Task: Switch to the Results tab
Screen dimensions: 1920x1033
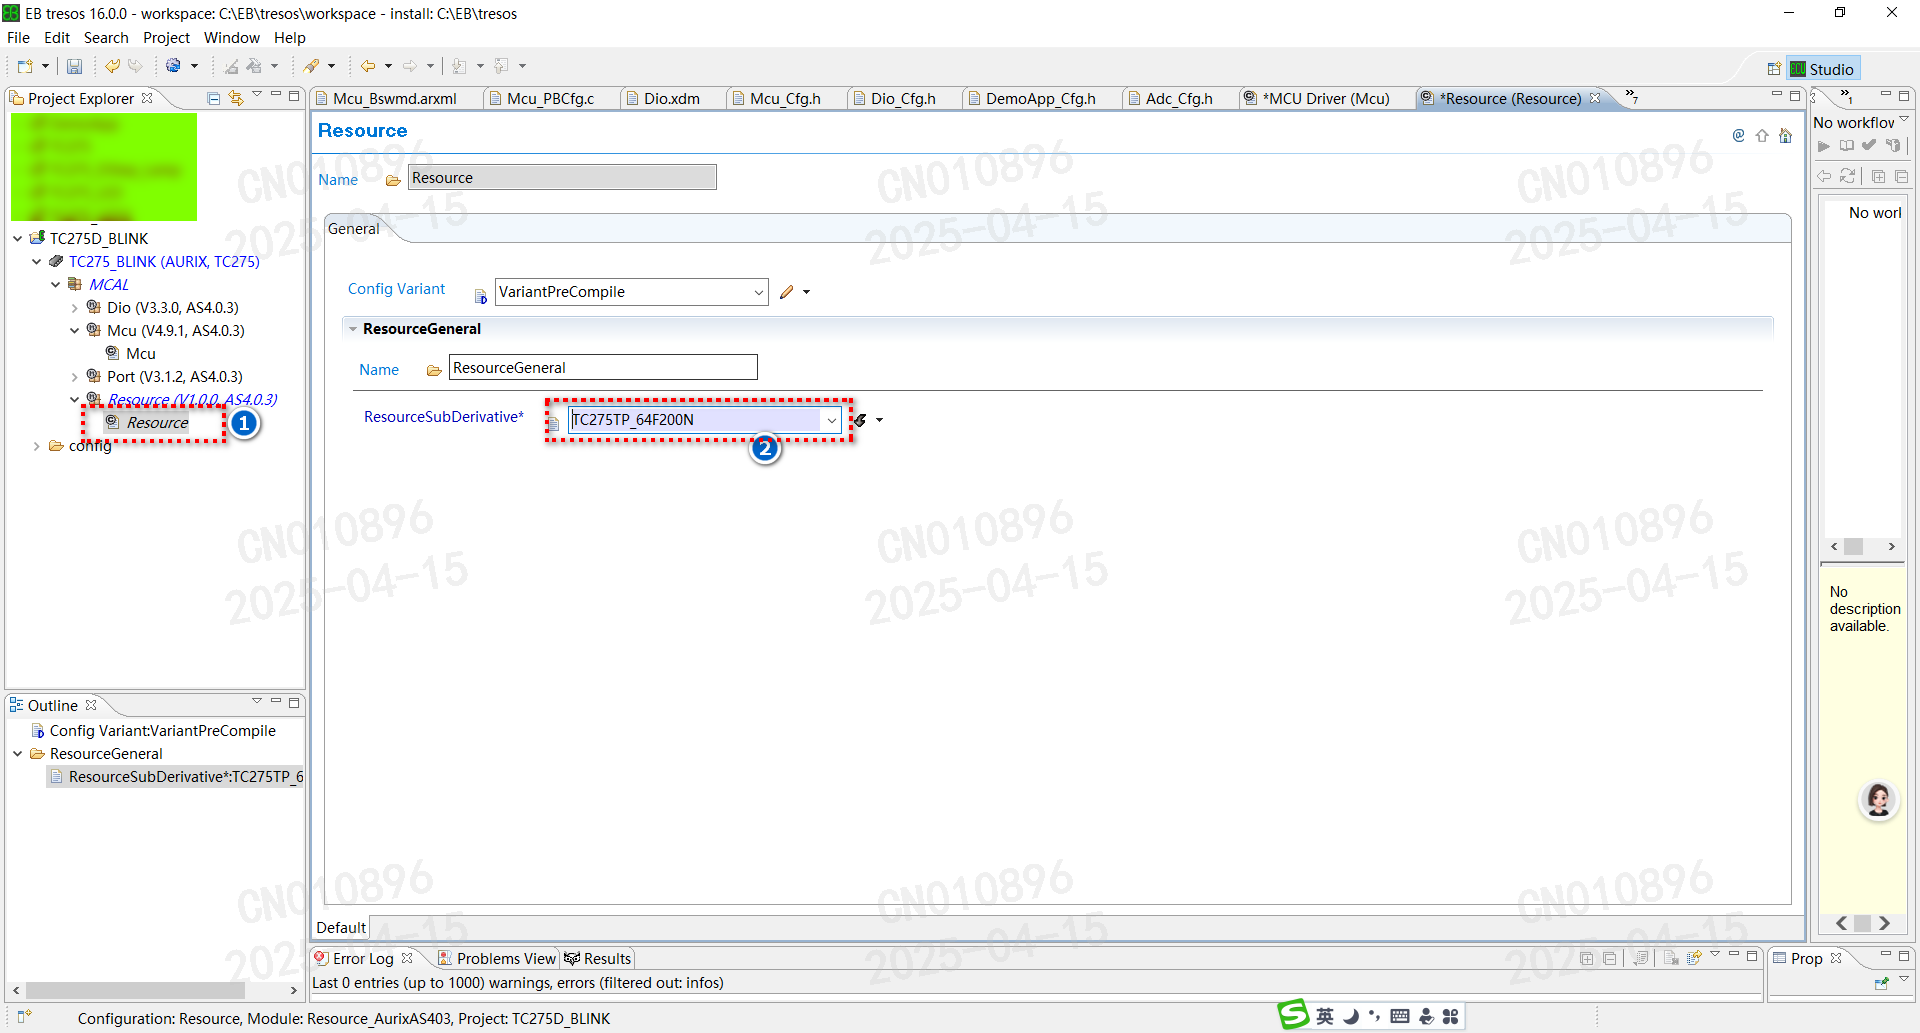Action: click(598, 958)
